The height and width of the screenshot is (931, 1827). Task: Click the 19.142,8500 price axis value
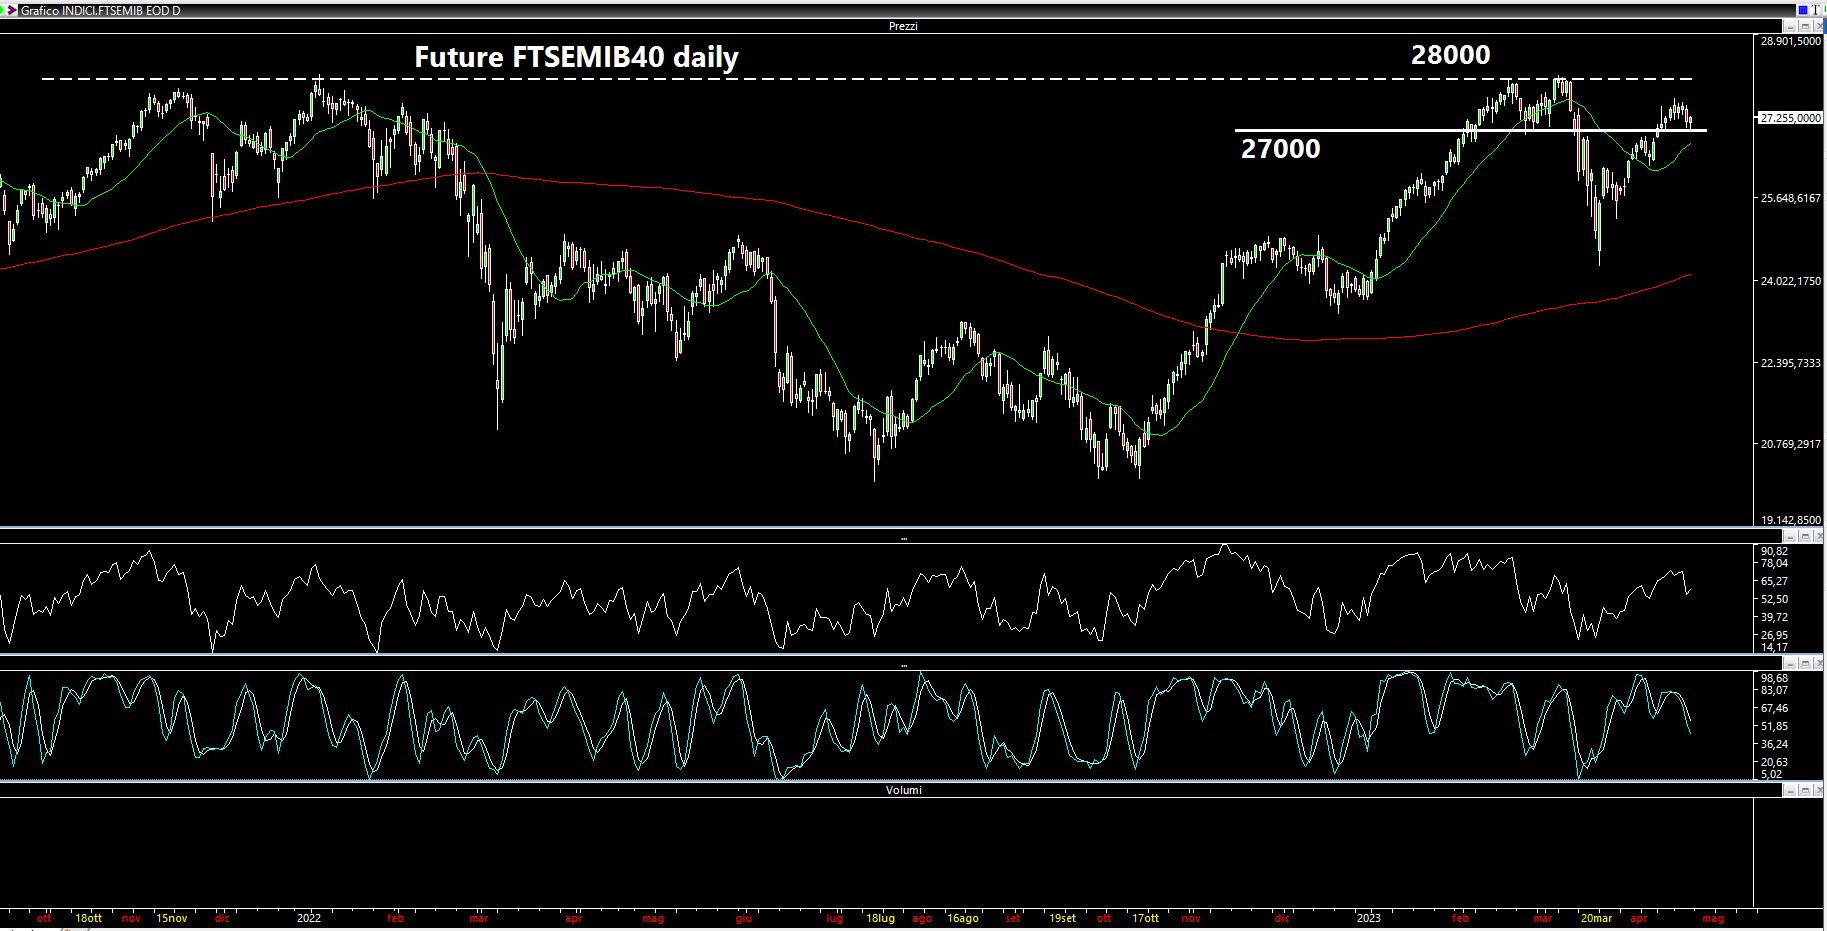(x=1790, y=520)
